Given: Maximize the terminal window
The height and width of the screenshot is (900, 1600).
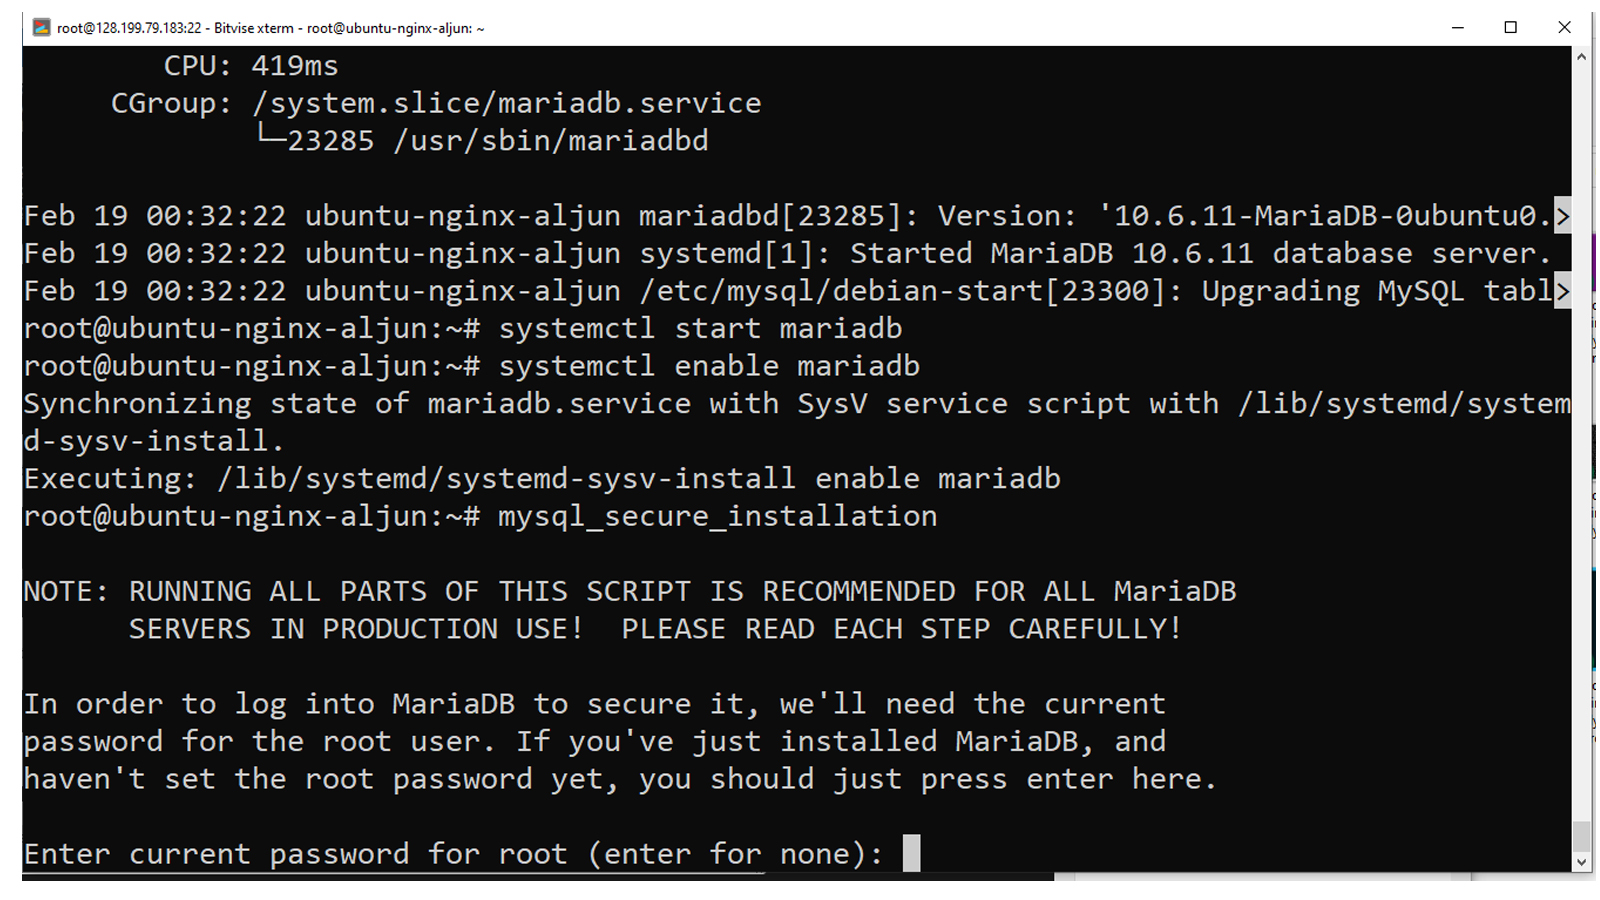Looking at the screenshot, I should pyautogui.click(x=1511, y=27).
